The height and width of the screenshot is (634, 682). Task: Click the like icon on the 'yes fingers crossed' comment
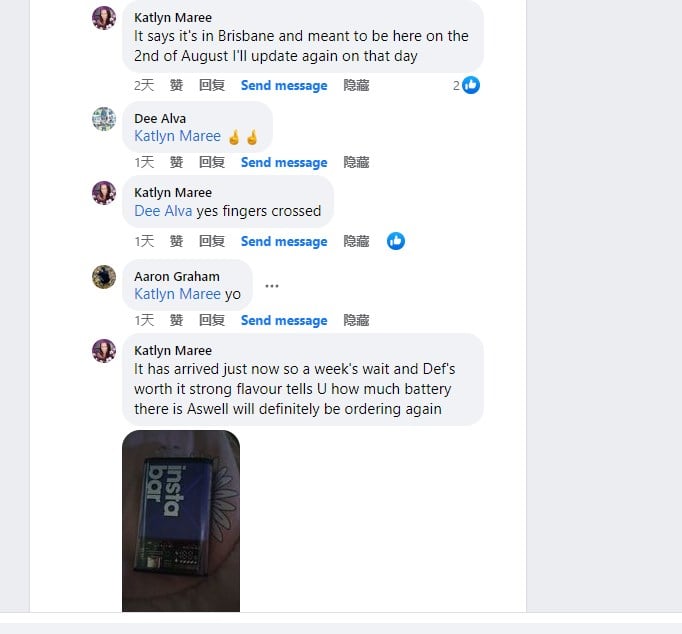pos(395,241)
